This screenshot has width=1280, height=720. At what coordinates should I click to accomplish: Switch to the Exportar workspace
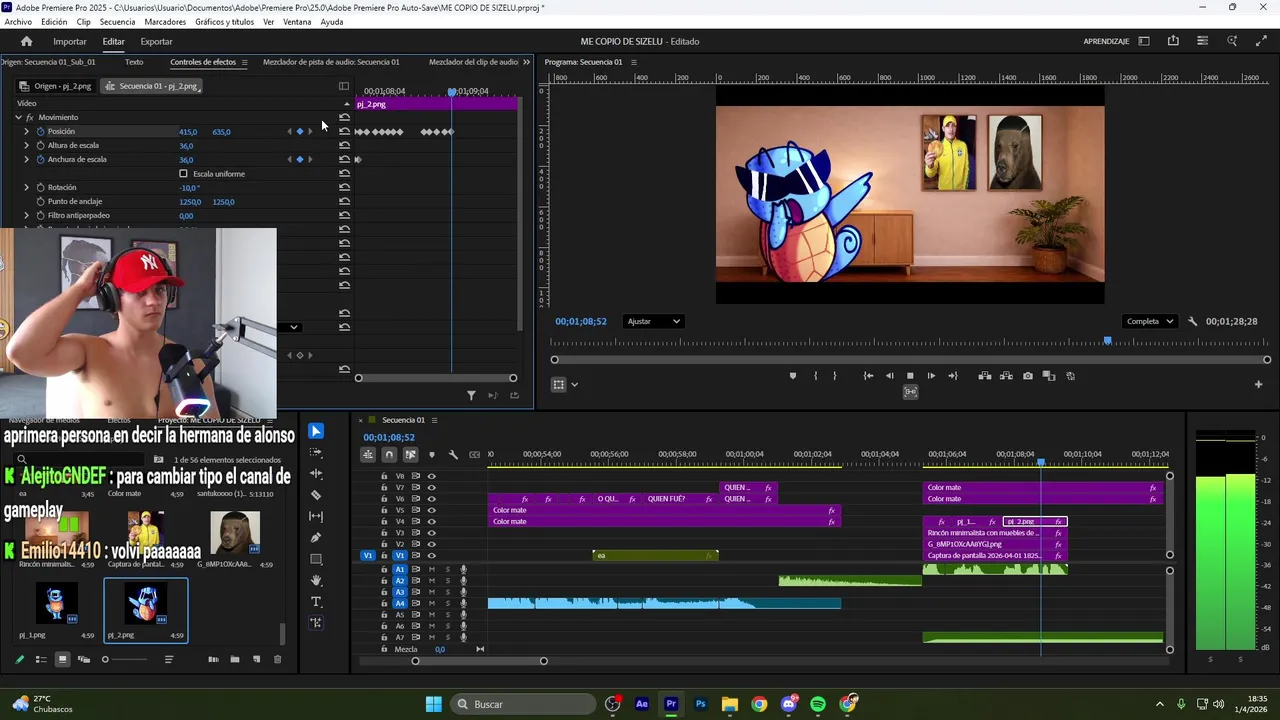click(156, 41)
